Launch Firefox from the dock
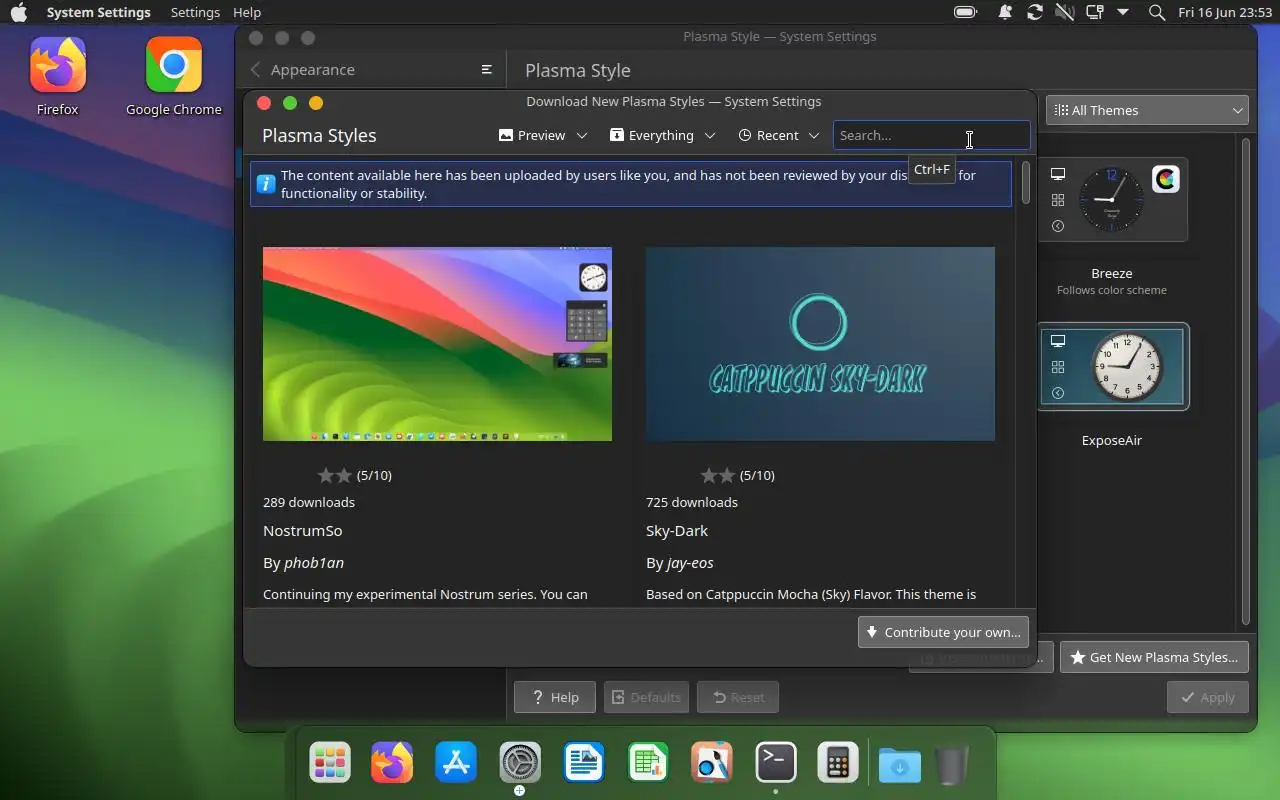The width and height of the screenshot is (1280, 800). pyautogui.click(x=392, y=764)
